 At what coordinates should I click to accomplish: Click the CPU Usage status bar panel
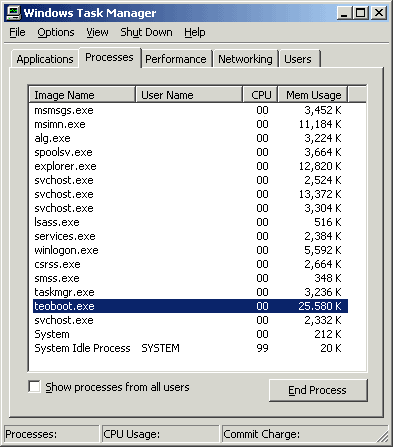(x=160, y=434)
